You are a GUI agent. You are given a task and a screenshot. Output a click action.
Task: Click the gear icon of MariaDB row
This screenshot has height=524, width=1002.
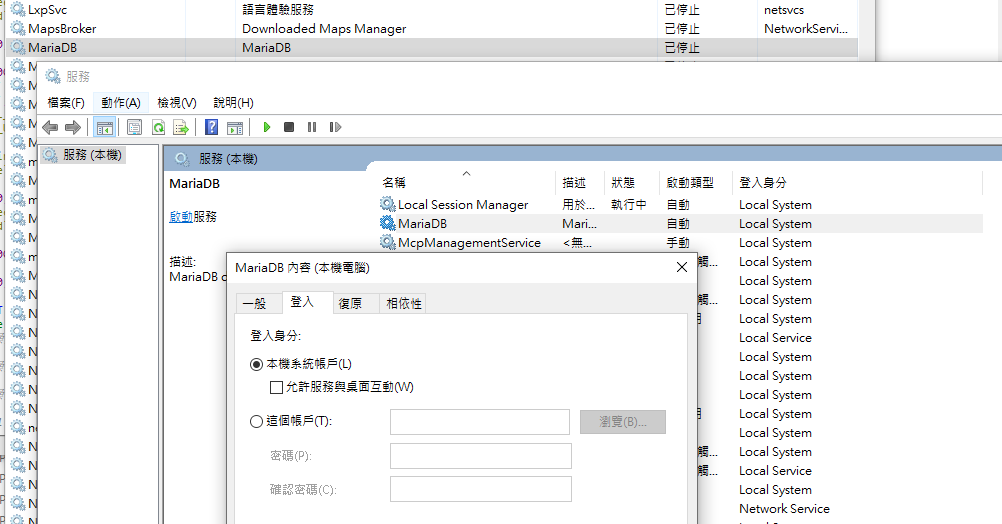(387, 223)
